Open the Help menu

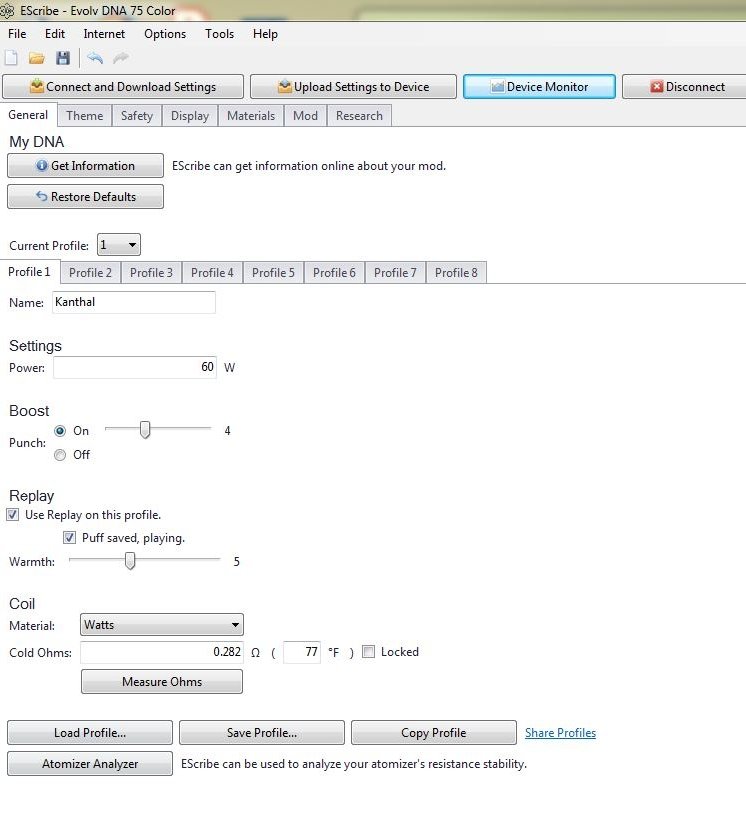(x=265, y=34)
